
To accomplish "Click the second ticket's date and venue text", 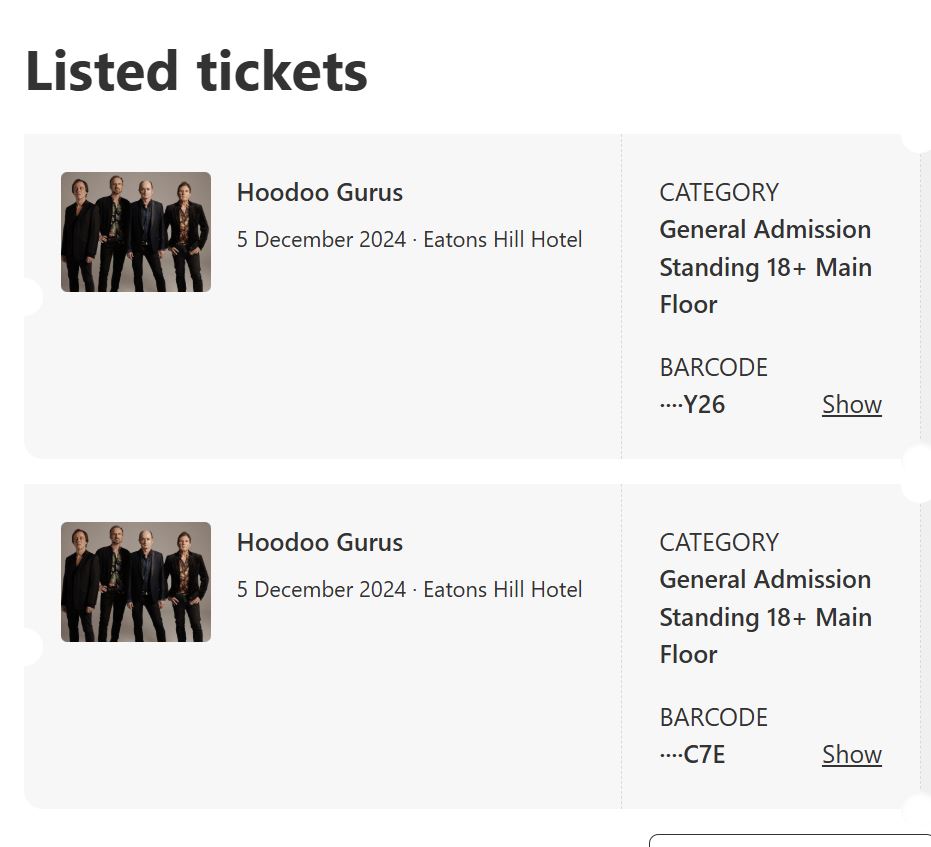I will click(x=409, y=590).
